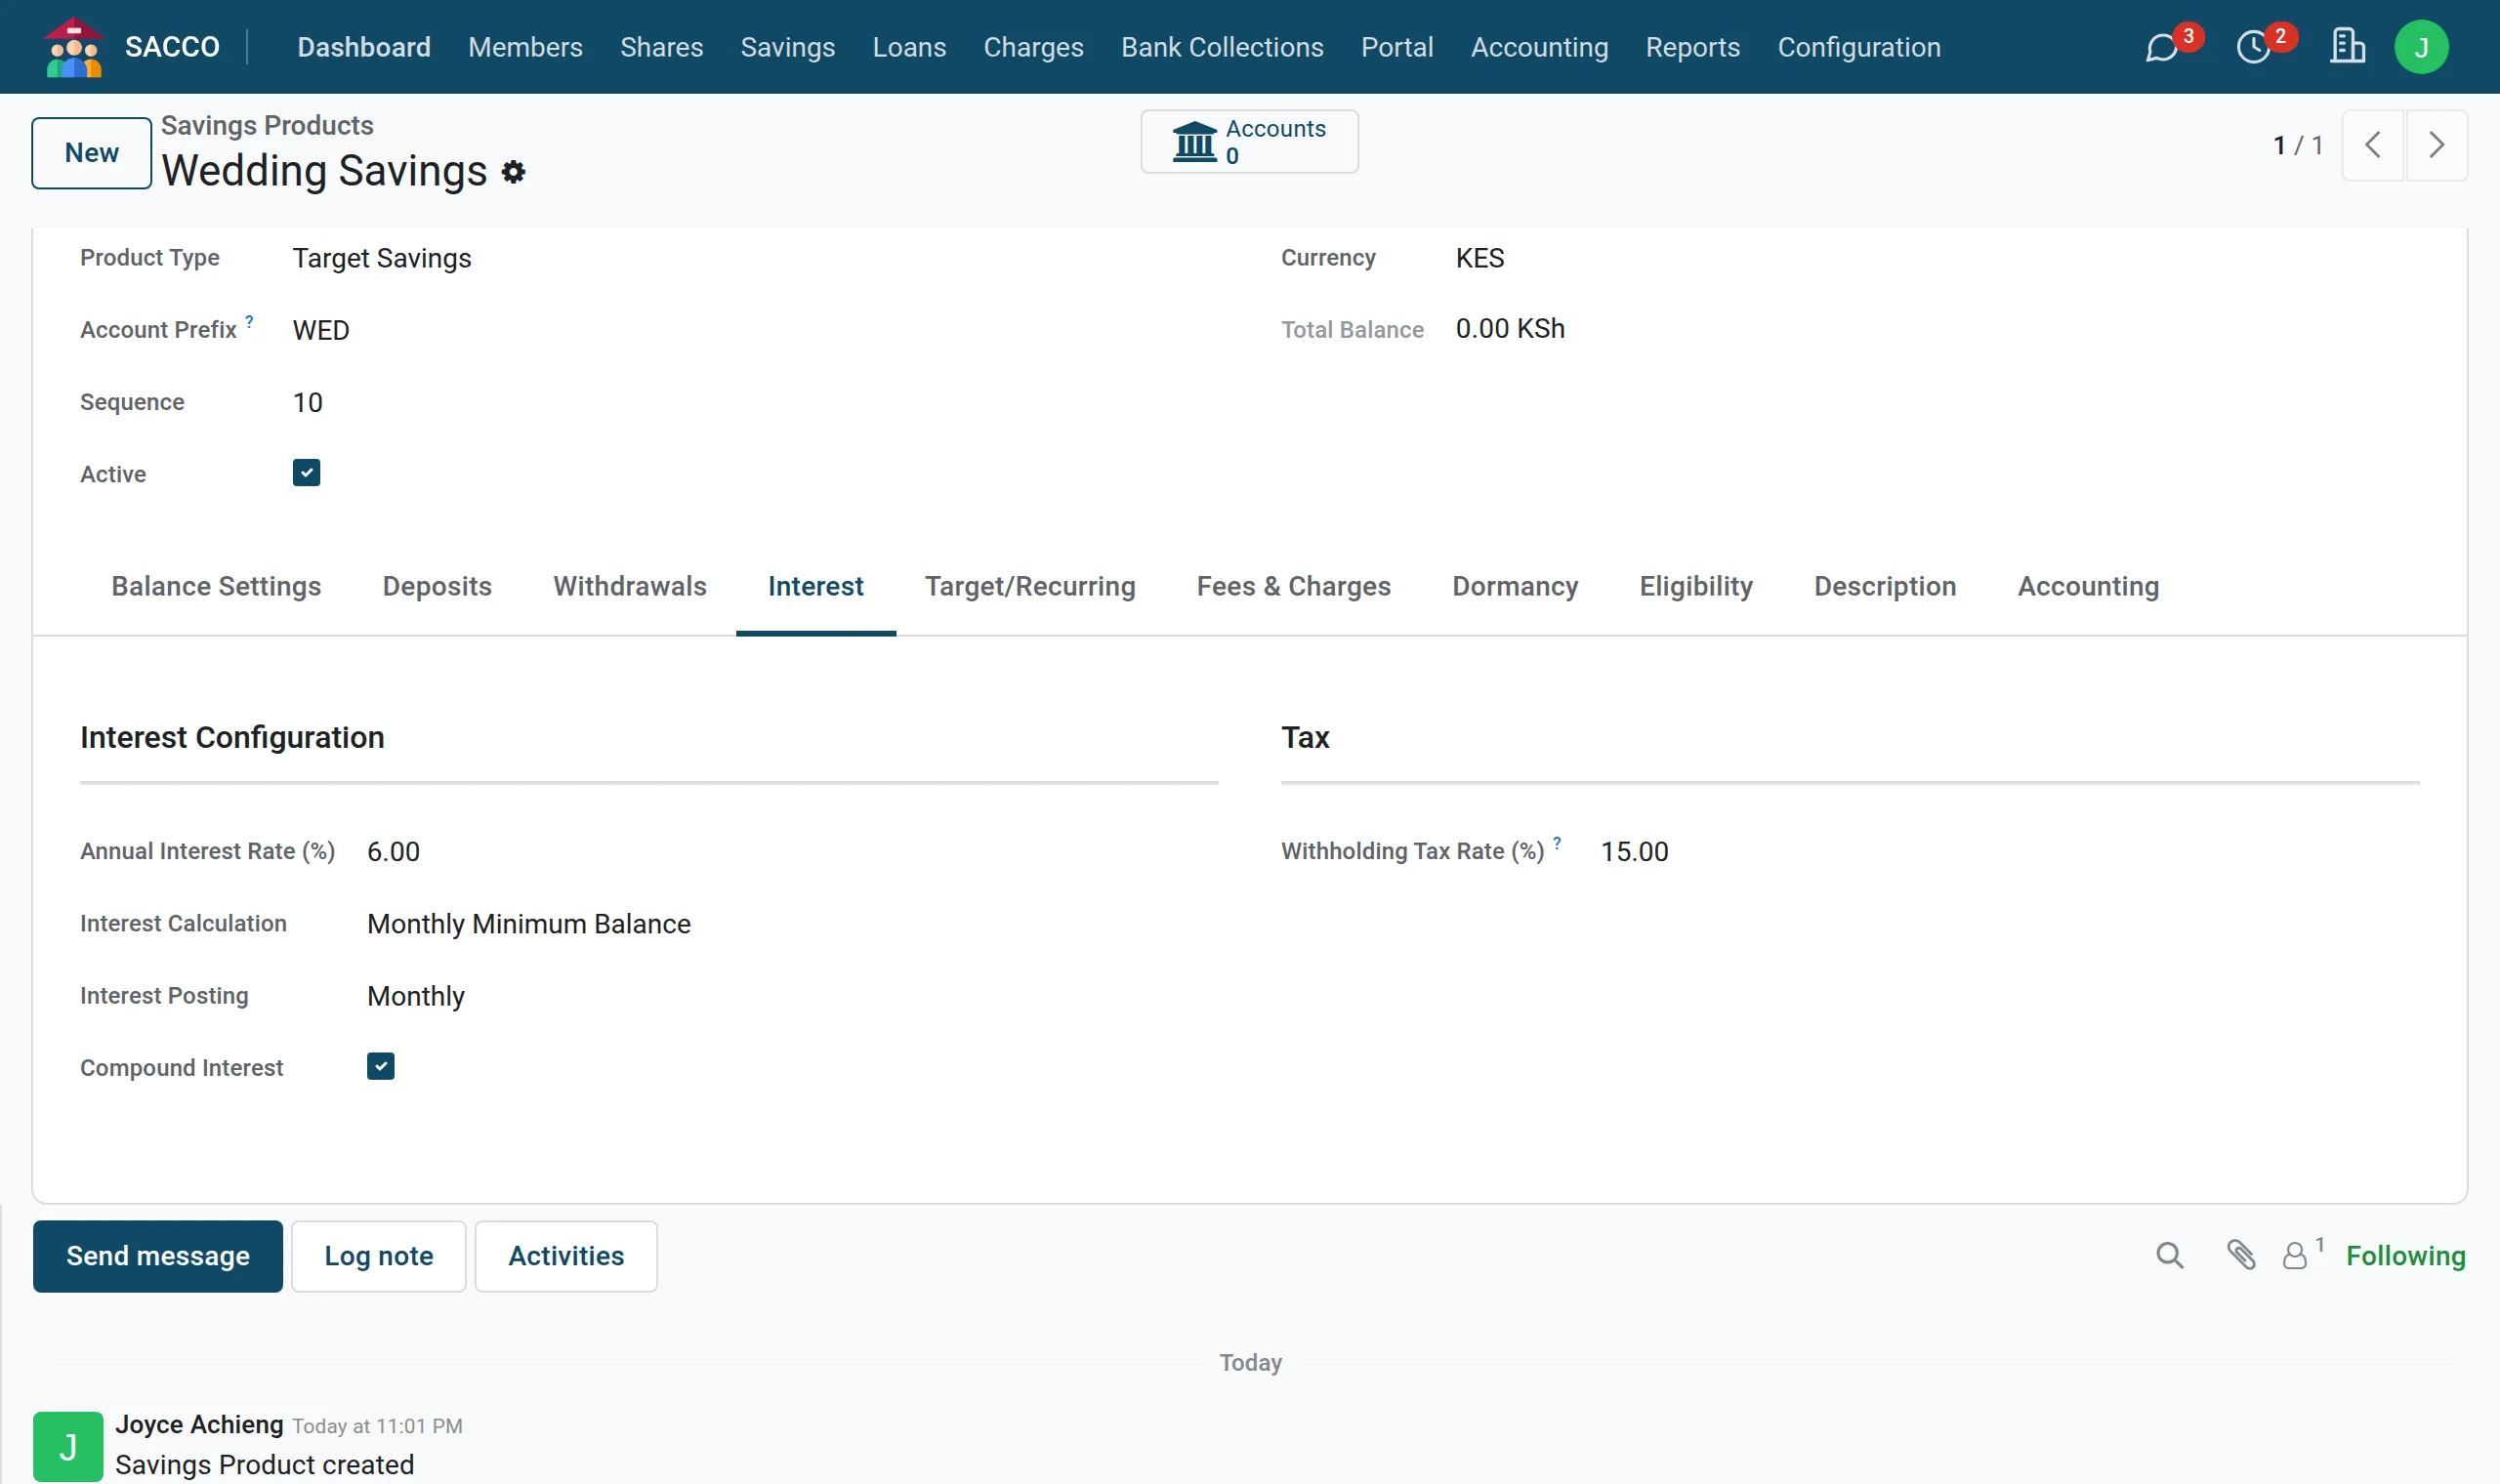This screenshot has width=2500, height=1484.
Task: Click Joyce Achieng's green avatar in the chatter
Action: [68, 1446]
